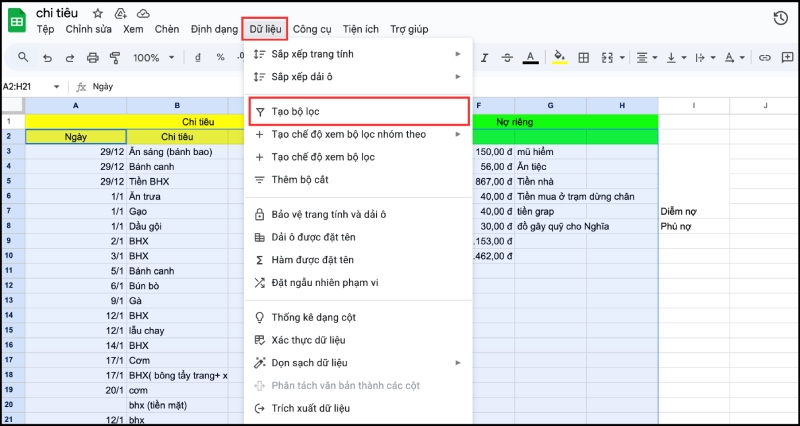The width and height of the screenshot is (800, 426).
Task: Open the zoom 100% dropdown
Action: point(154,58)
